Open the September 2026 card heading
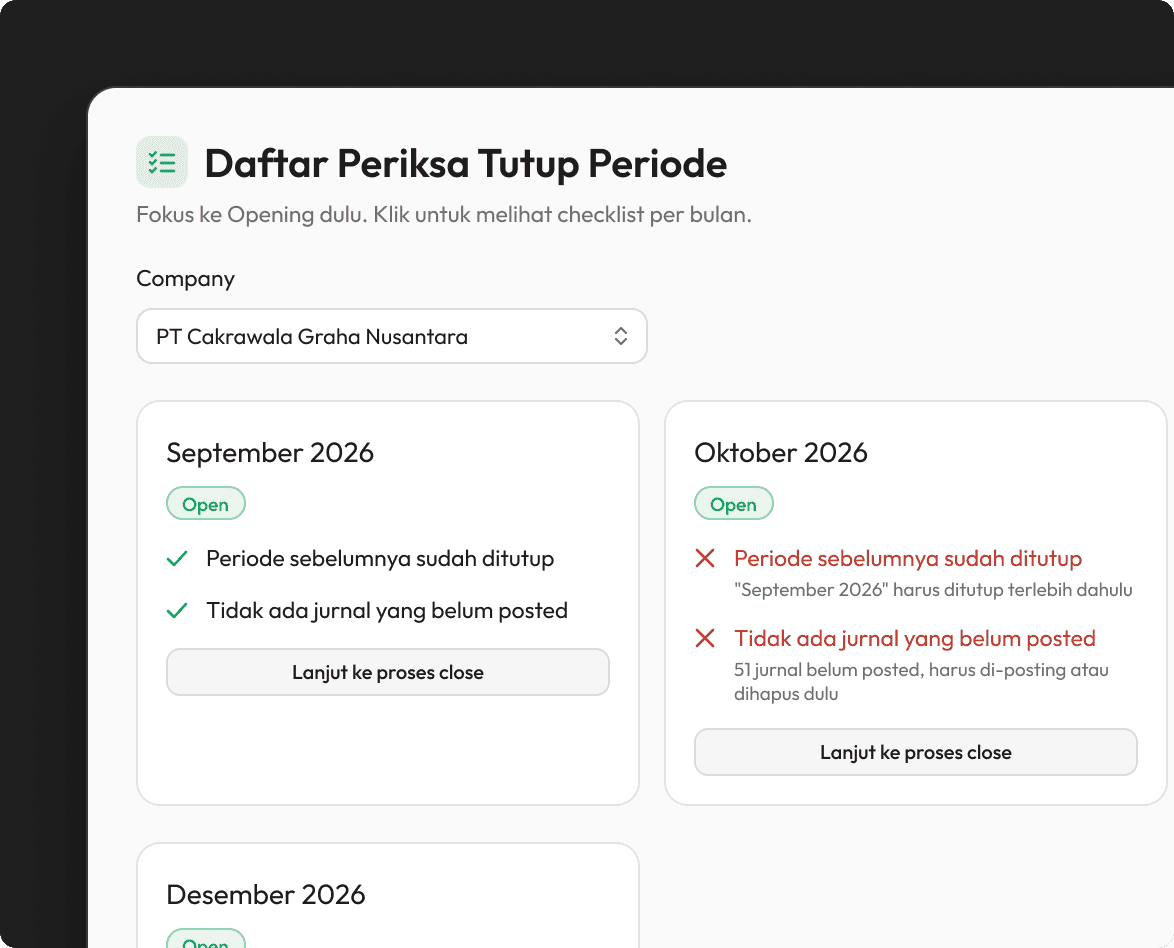This screenshot has width=1174, height=948. tap(270, 453)
